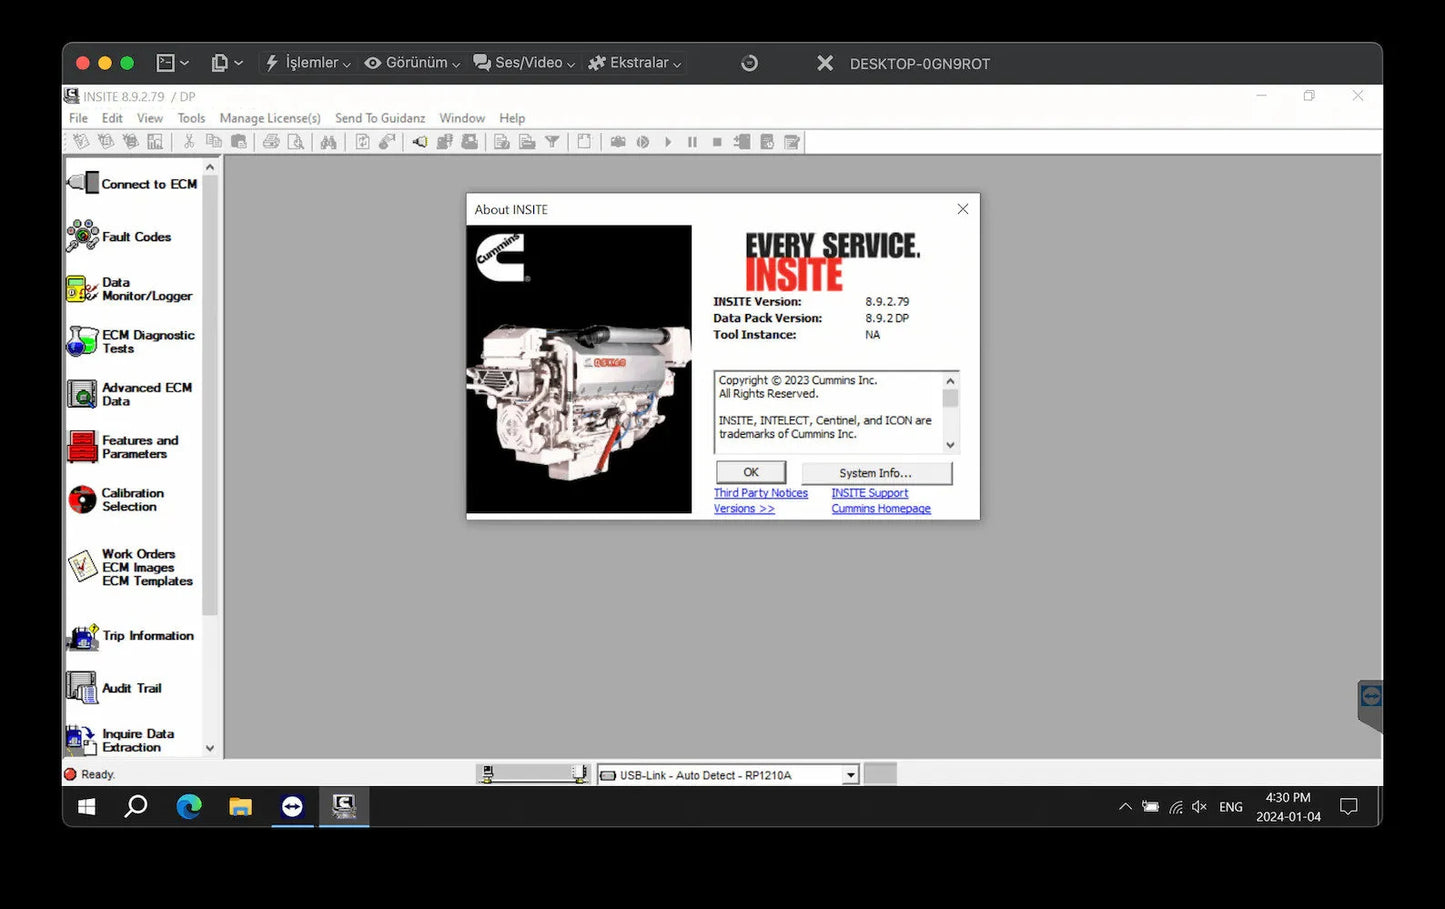This screenshot has height=909, width=1445.
Task: Open the Help menu
Action: [512, 118]
